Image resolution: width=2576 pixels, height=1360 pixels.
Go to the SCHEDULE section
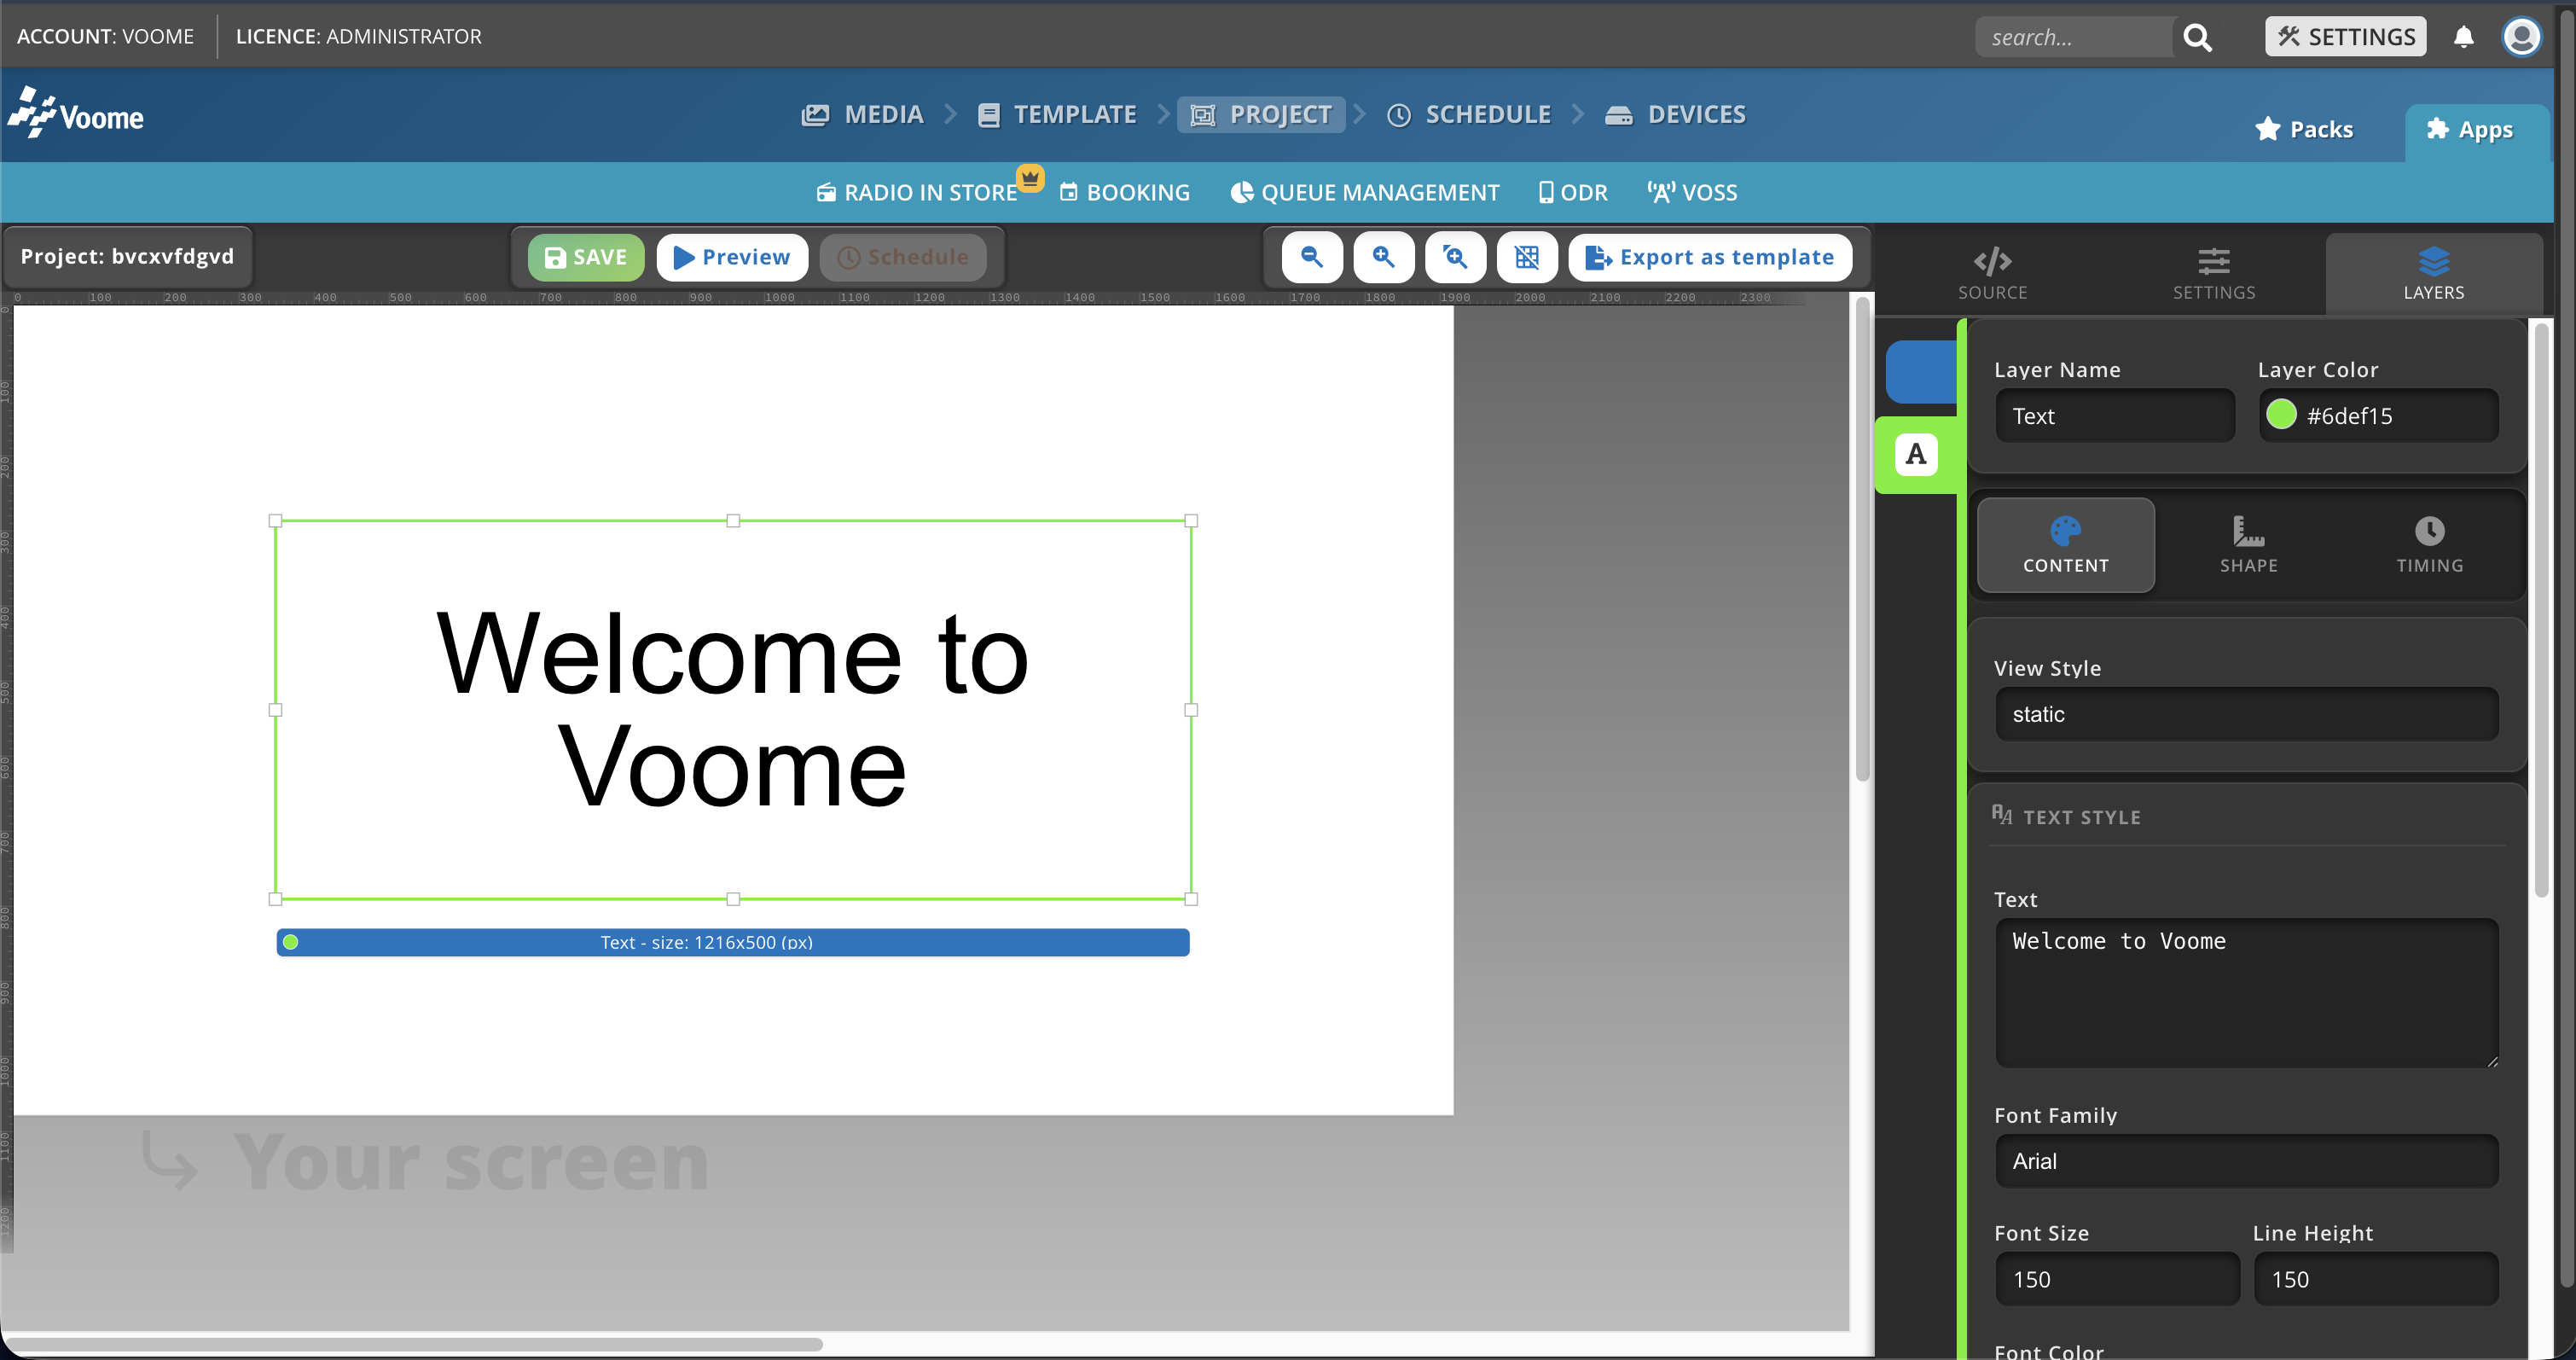[x=1469, y=115]
